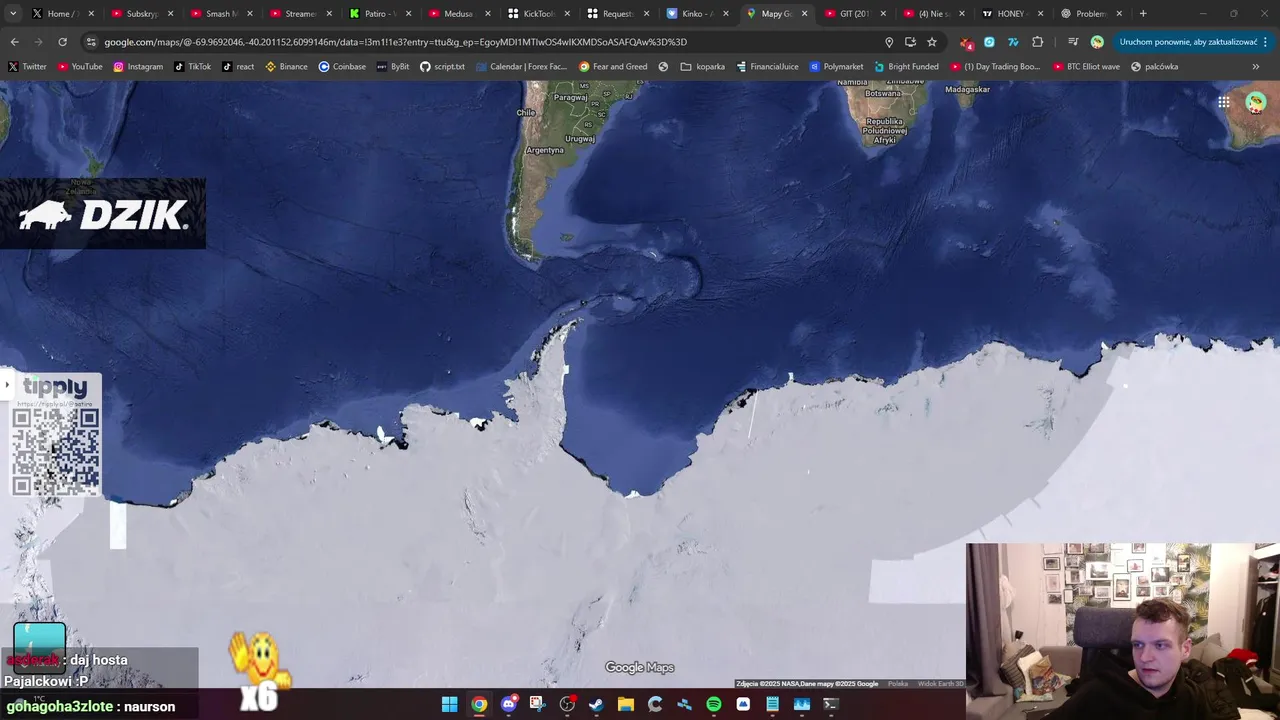The image size is (1280, 720).
Task: Open the Fear and Greed bookmark
Action: click(613, 67)
